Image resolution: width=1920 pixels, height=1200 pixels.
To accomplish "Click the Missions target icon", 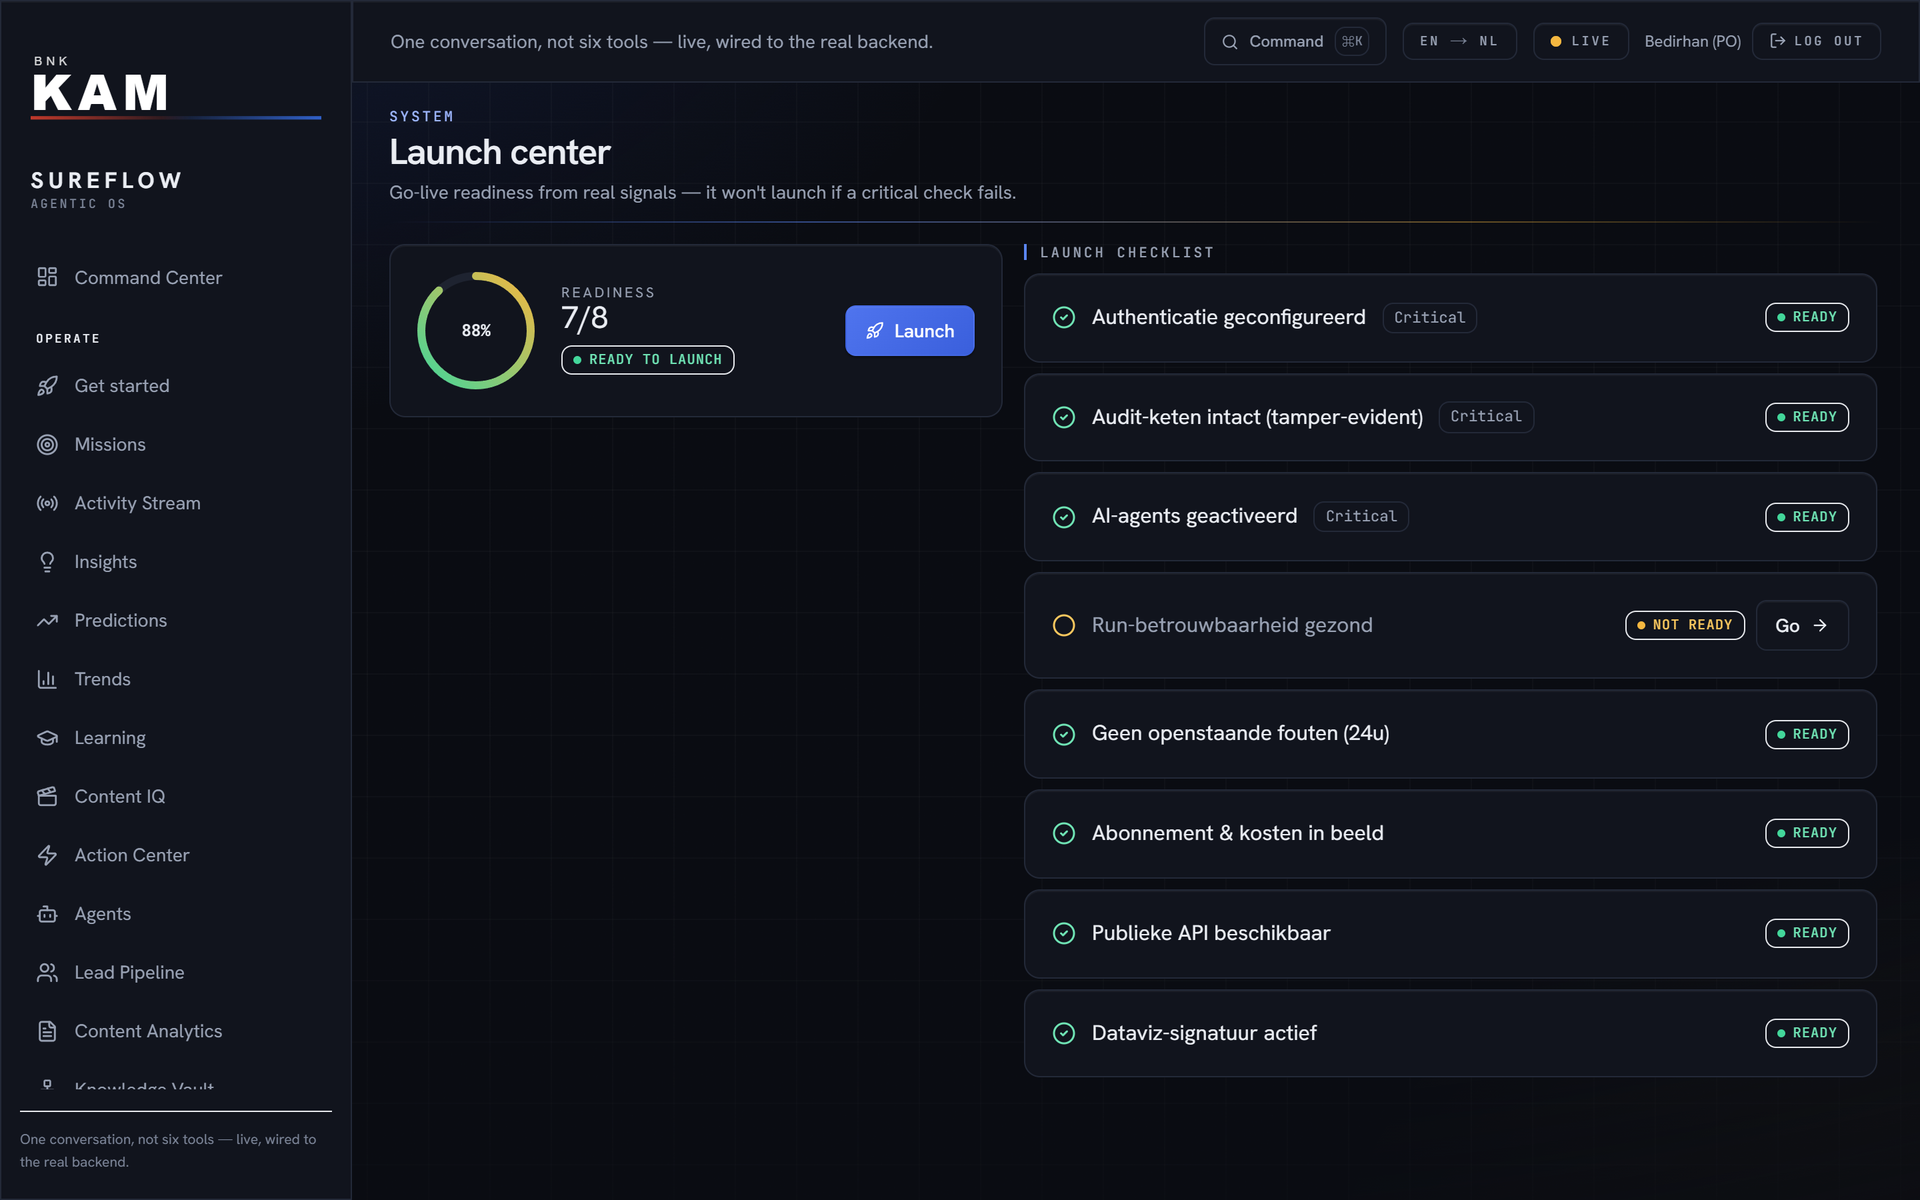I will click(x=47, y=445).
